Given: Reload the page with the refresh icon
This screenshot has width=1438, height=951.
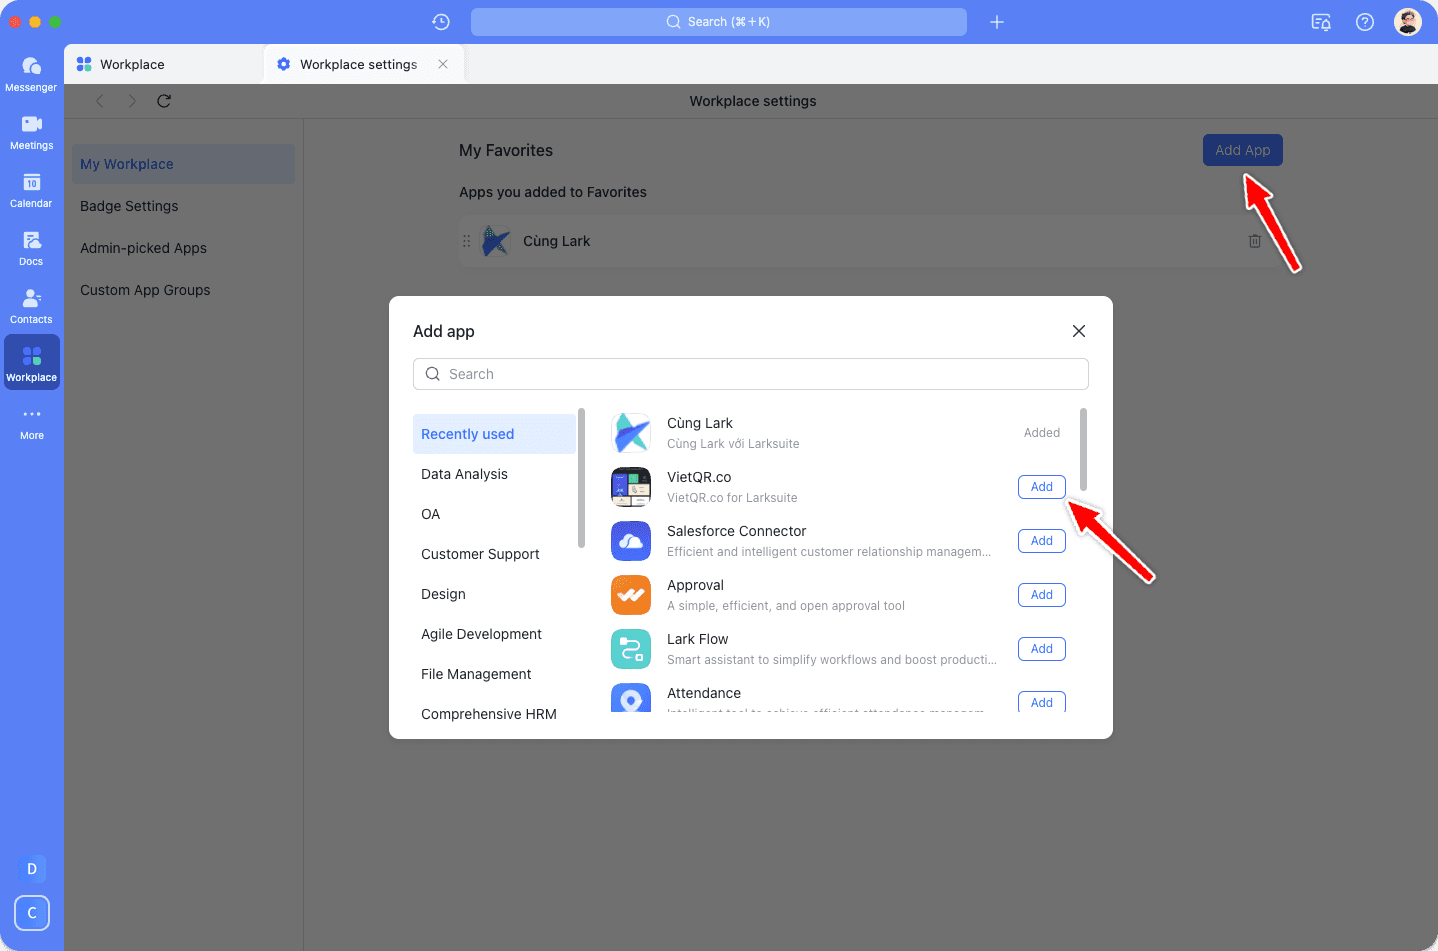Looking at the screenshot, I should tap(163, 101).
